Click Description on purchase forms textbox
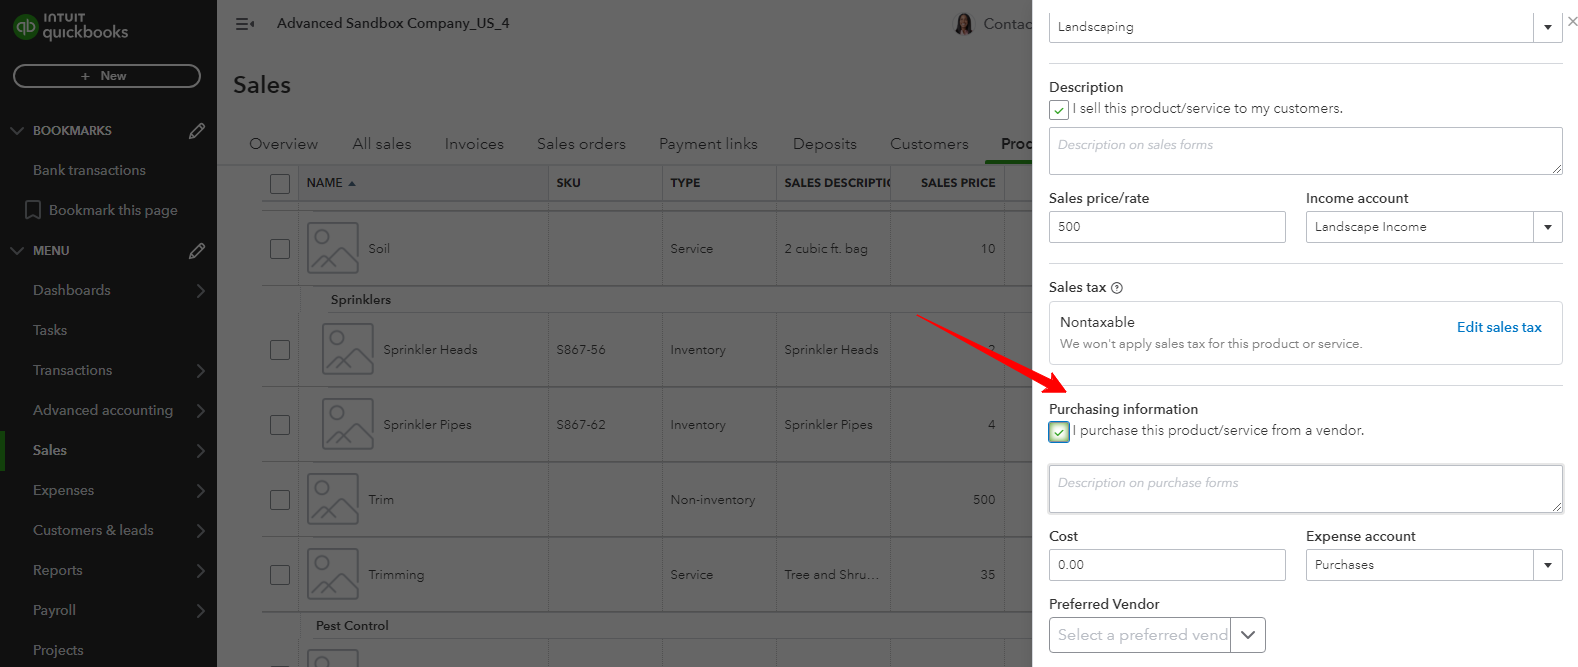1578x667 pixels. point(1305,489)
